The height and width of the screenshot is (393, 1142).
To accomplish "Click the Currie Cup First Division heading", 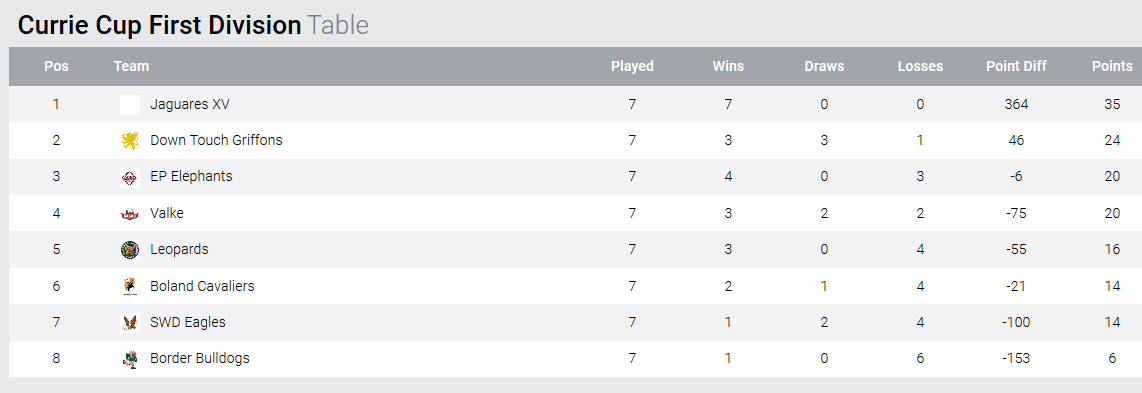I will (x=160, y=25).
